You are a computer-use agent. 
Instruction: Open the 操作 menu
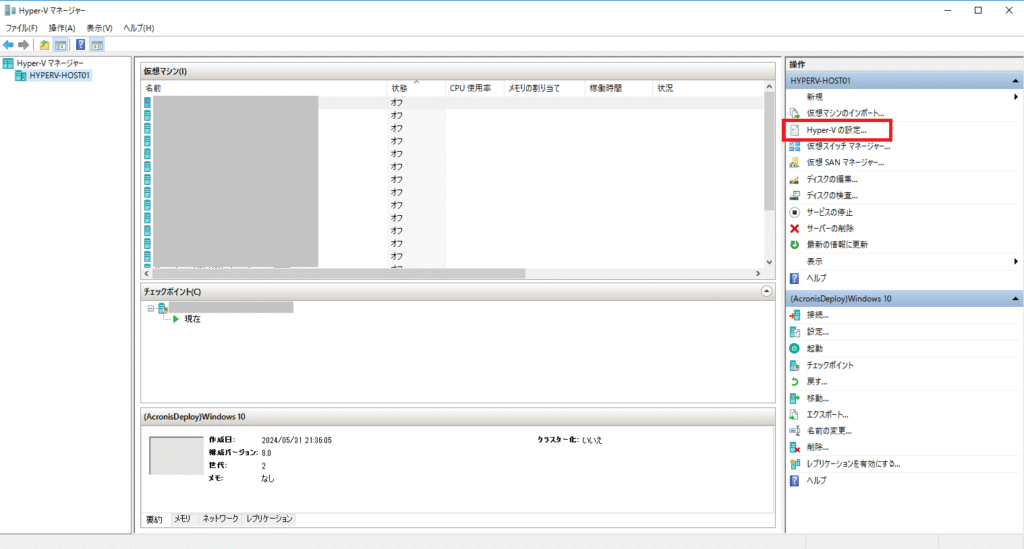coord(62,28)
